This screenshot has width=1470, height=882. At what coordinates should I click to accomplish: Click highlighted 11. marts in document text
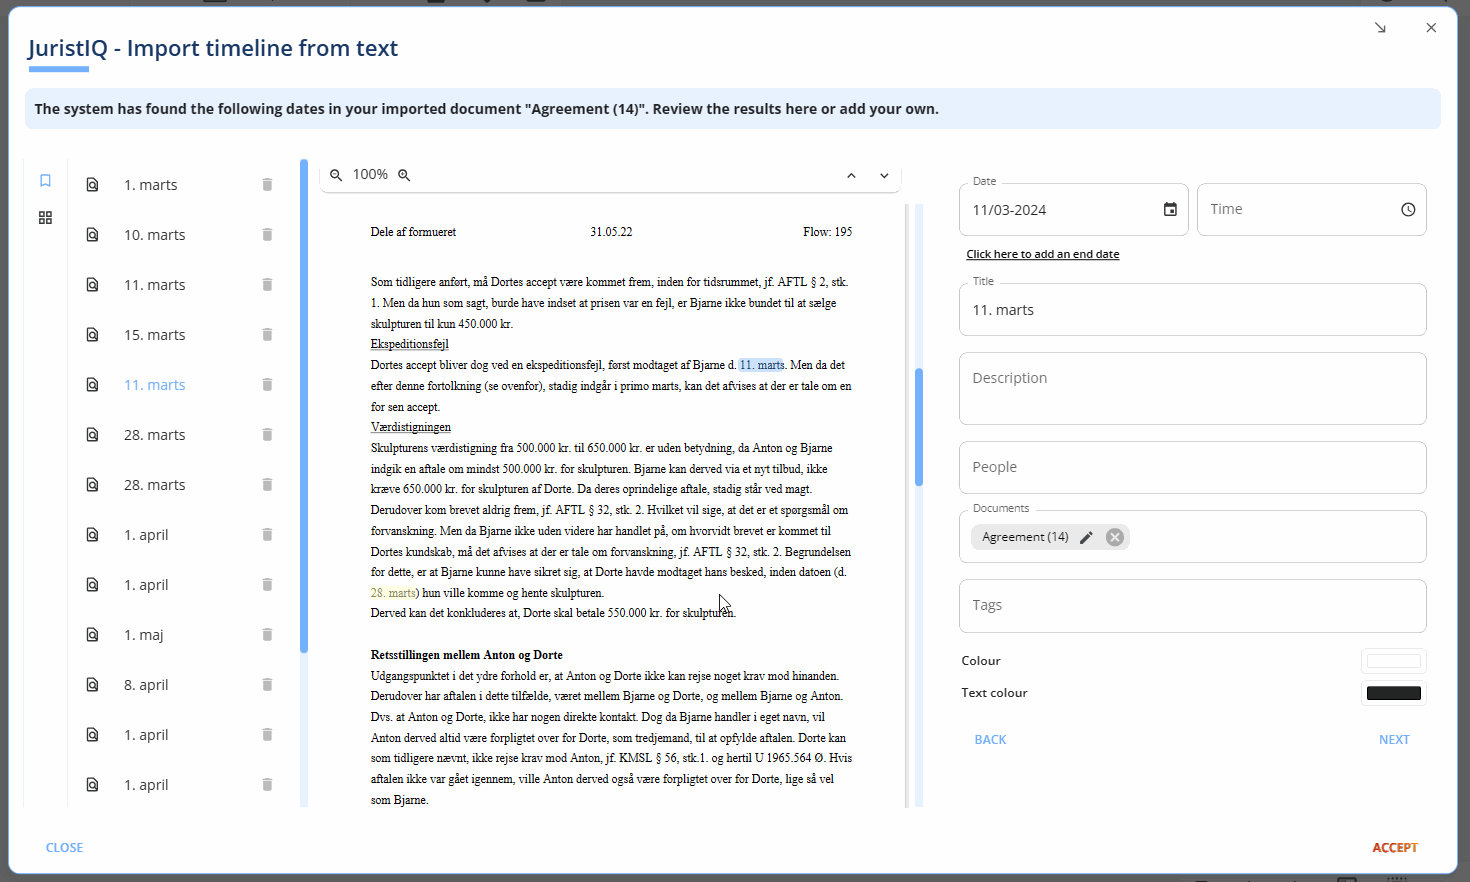762,365
